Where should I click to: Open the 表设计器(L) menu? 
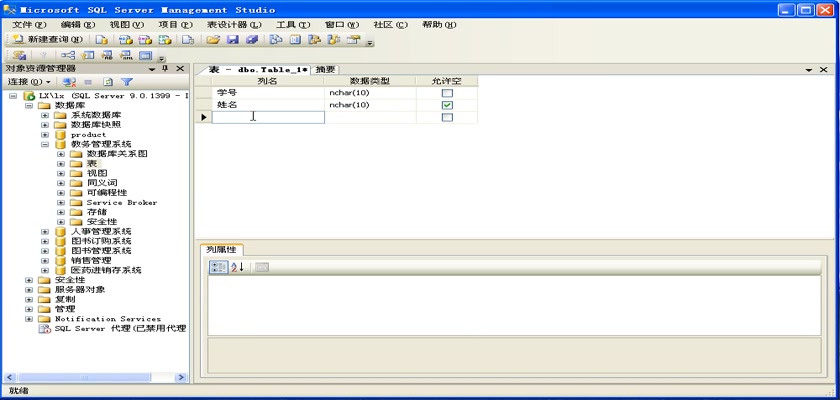(x=234, y=25)
